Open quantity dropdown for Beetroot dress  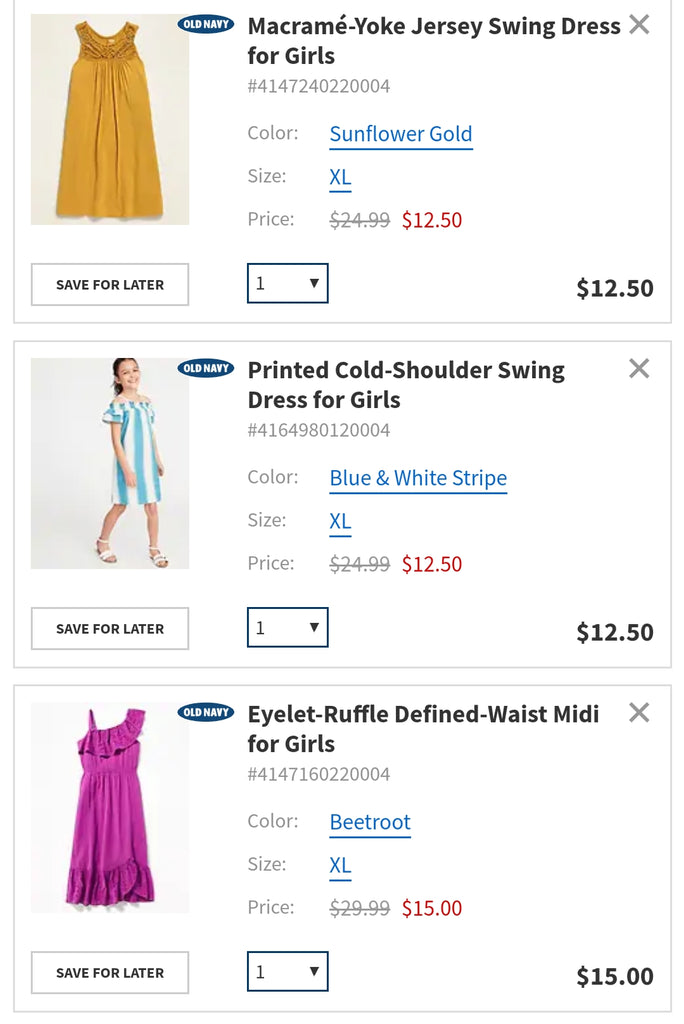click(x=287, y=972)
